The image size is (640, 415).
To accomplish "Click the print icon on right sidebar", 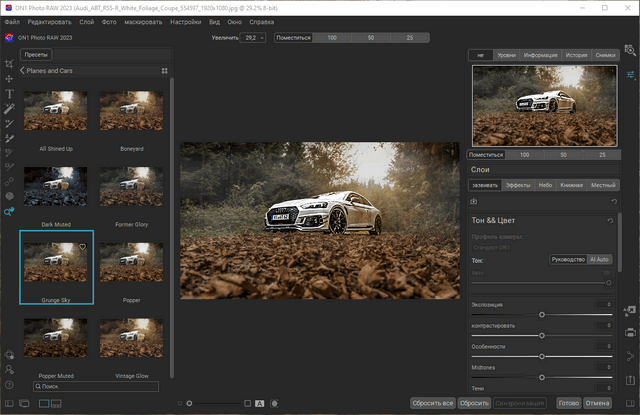I will 631,332.
